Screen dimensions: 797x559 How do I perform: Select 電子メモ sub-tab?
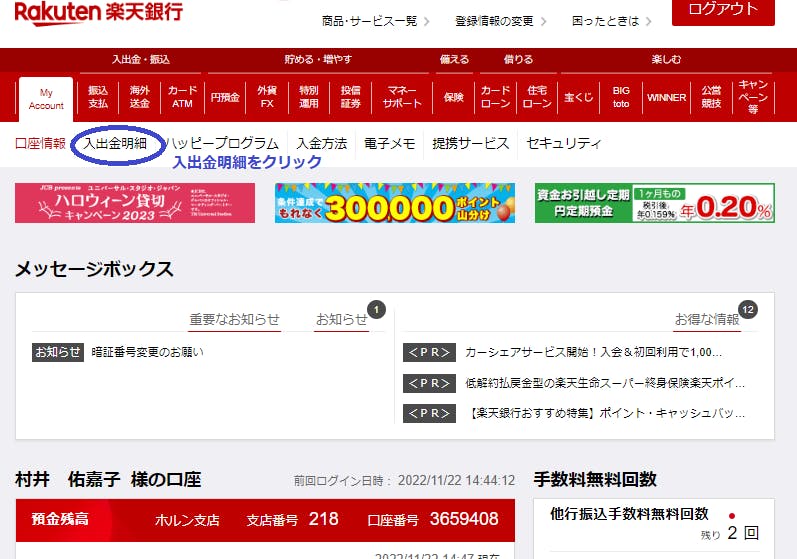[389, 143]
